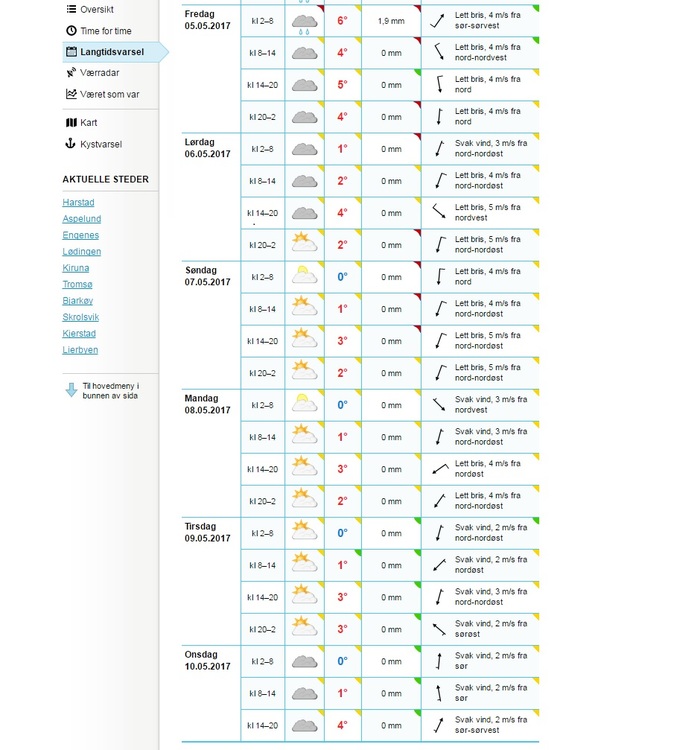Image resolution: width=677 pixels, height=750 pixels.
Task: Click the rain cloud icon for Fredag kl 2–8
Action: pos(305,23)
